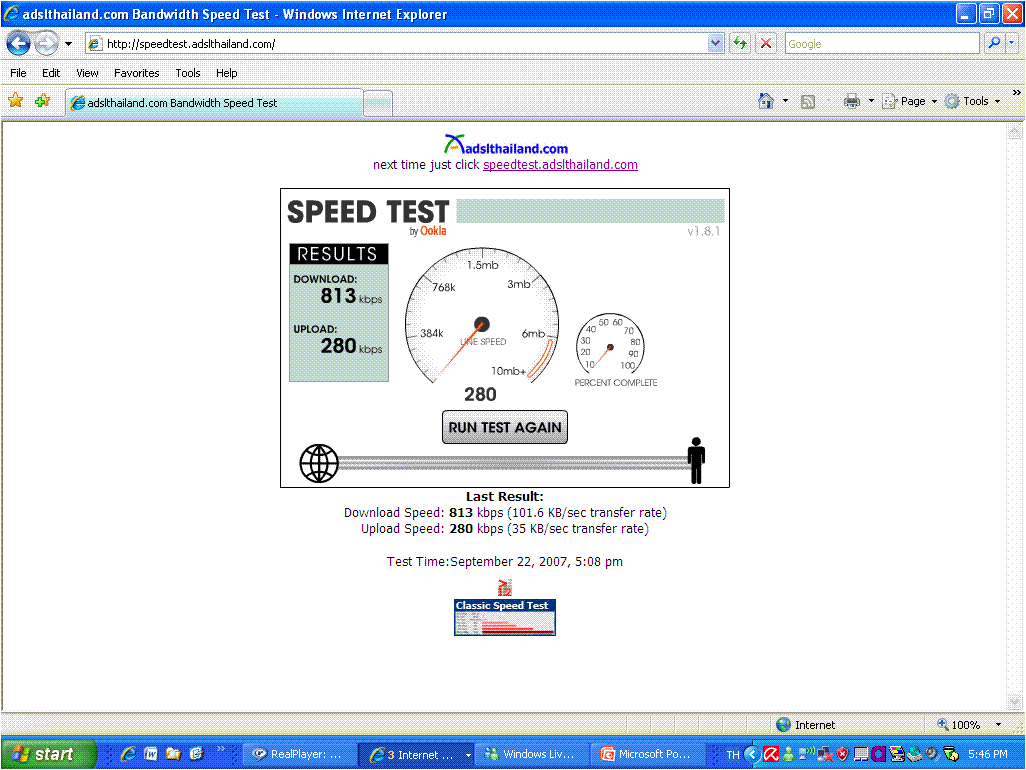
Task: Open the speedtest.adslthailand.com link
Action: click(x=560, y=165)
